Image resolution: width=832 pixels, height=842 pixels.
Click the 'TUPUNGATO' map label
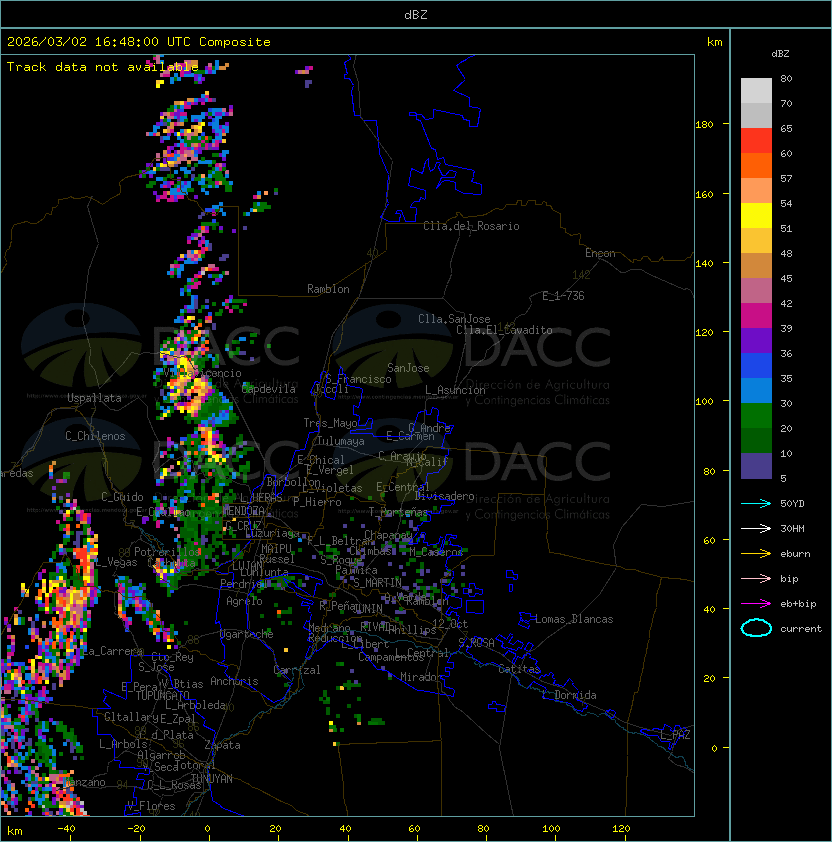pyautogui.click(x=162, y=696)
